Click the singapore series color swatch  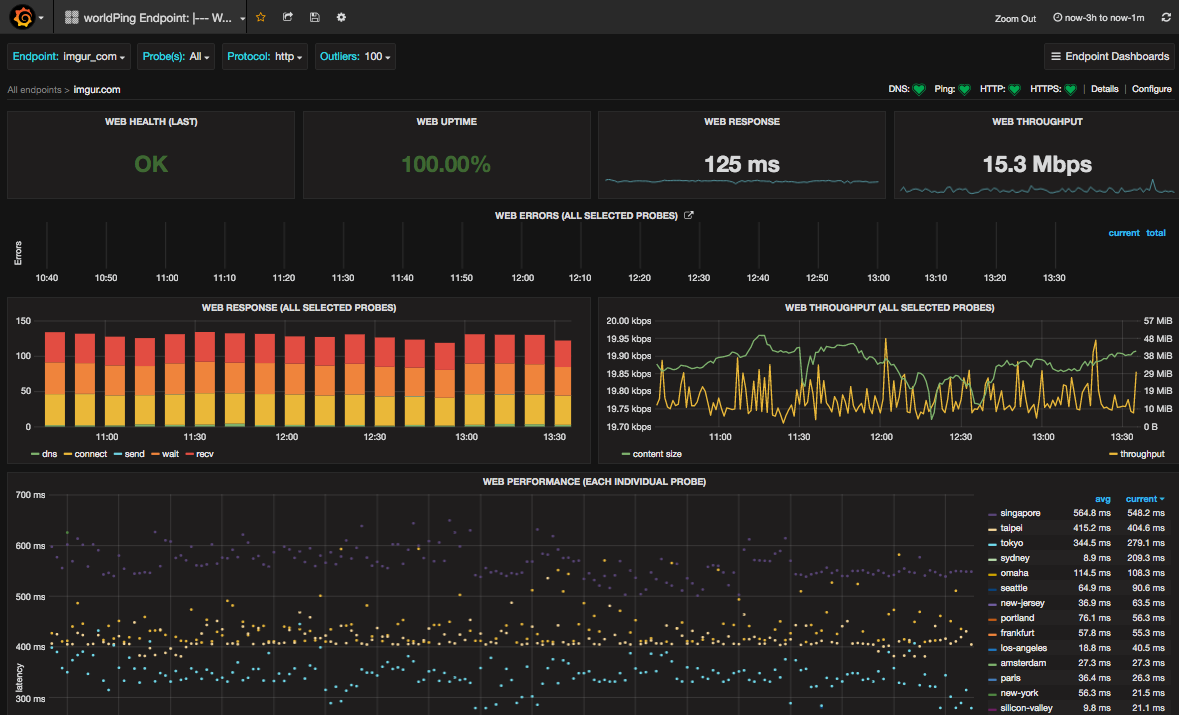[x=991, y=513]
